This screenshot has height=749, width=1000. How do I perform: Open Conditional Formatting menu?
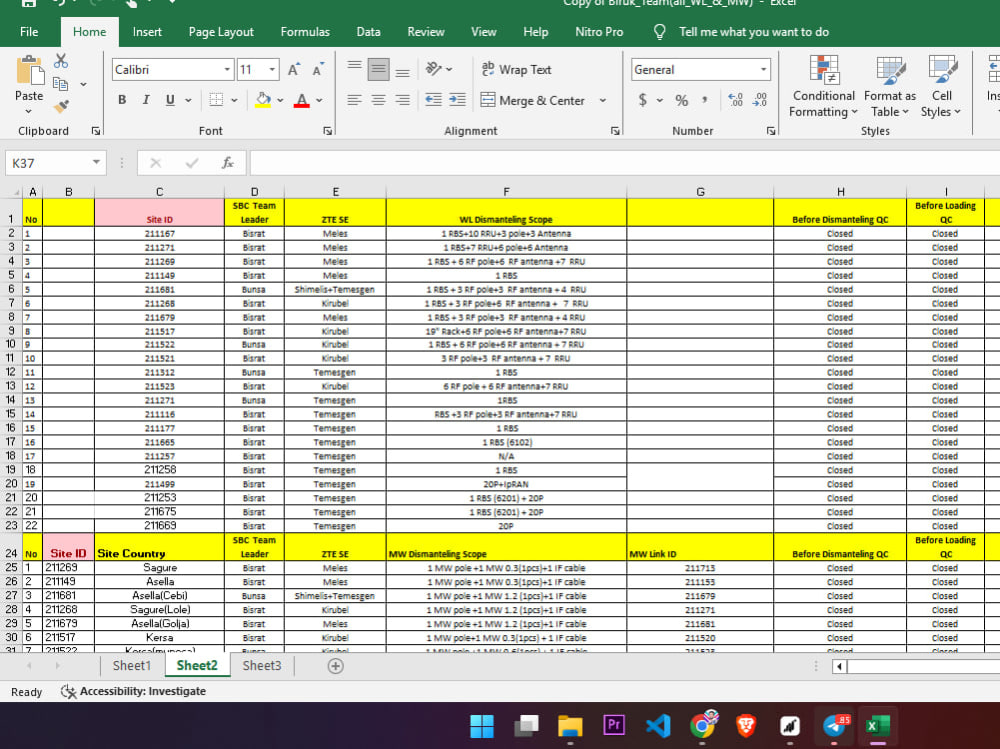click(823, 87)
